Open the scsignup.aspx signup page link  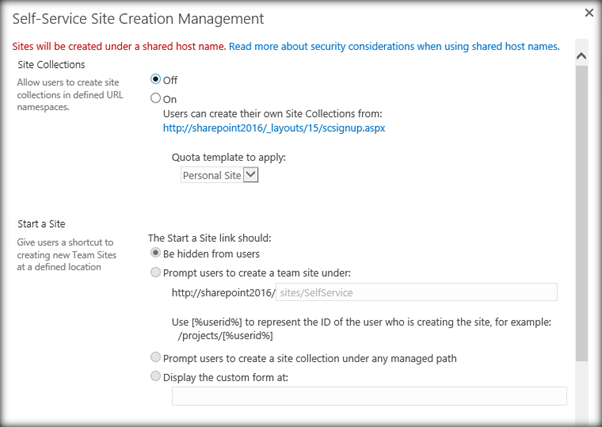click(275, 128)
